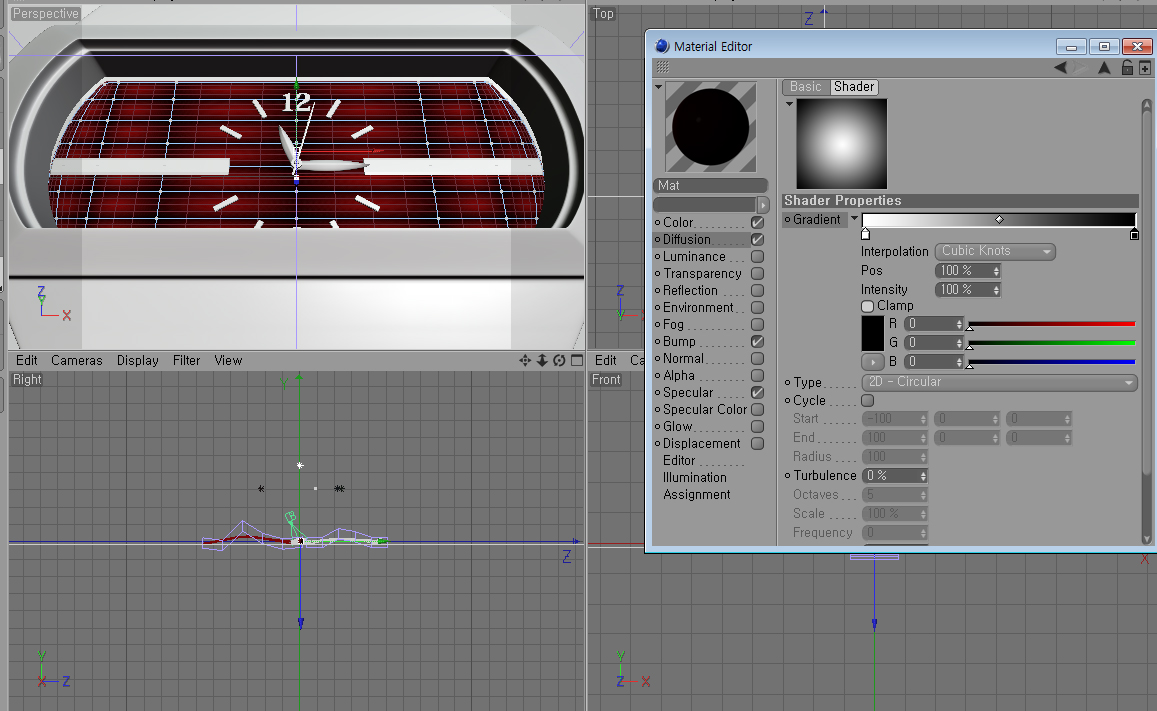Open the Assignment settings page
The height and width of the screenshot is (711, 1157).
(x=696, y=494)
